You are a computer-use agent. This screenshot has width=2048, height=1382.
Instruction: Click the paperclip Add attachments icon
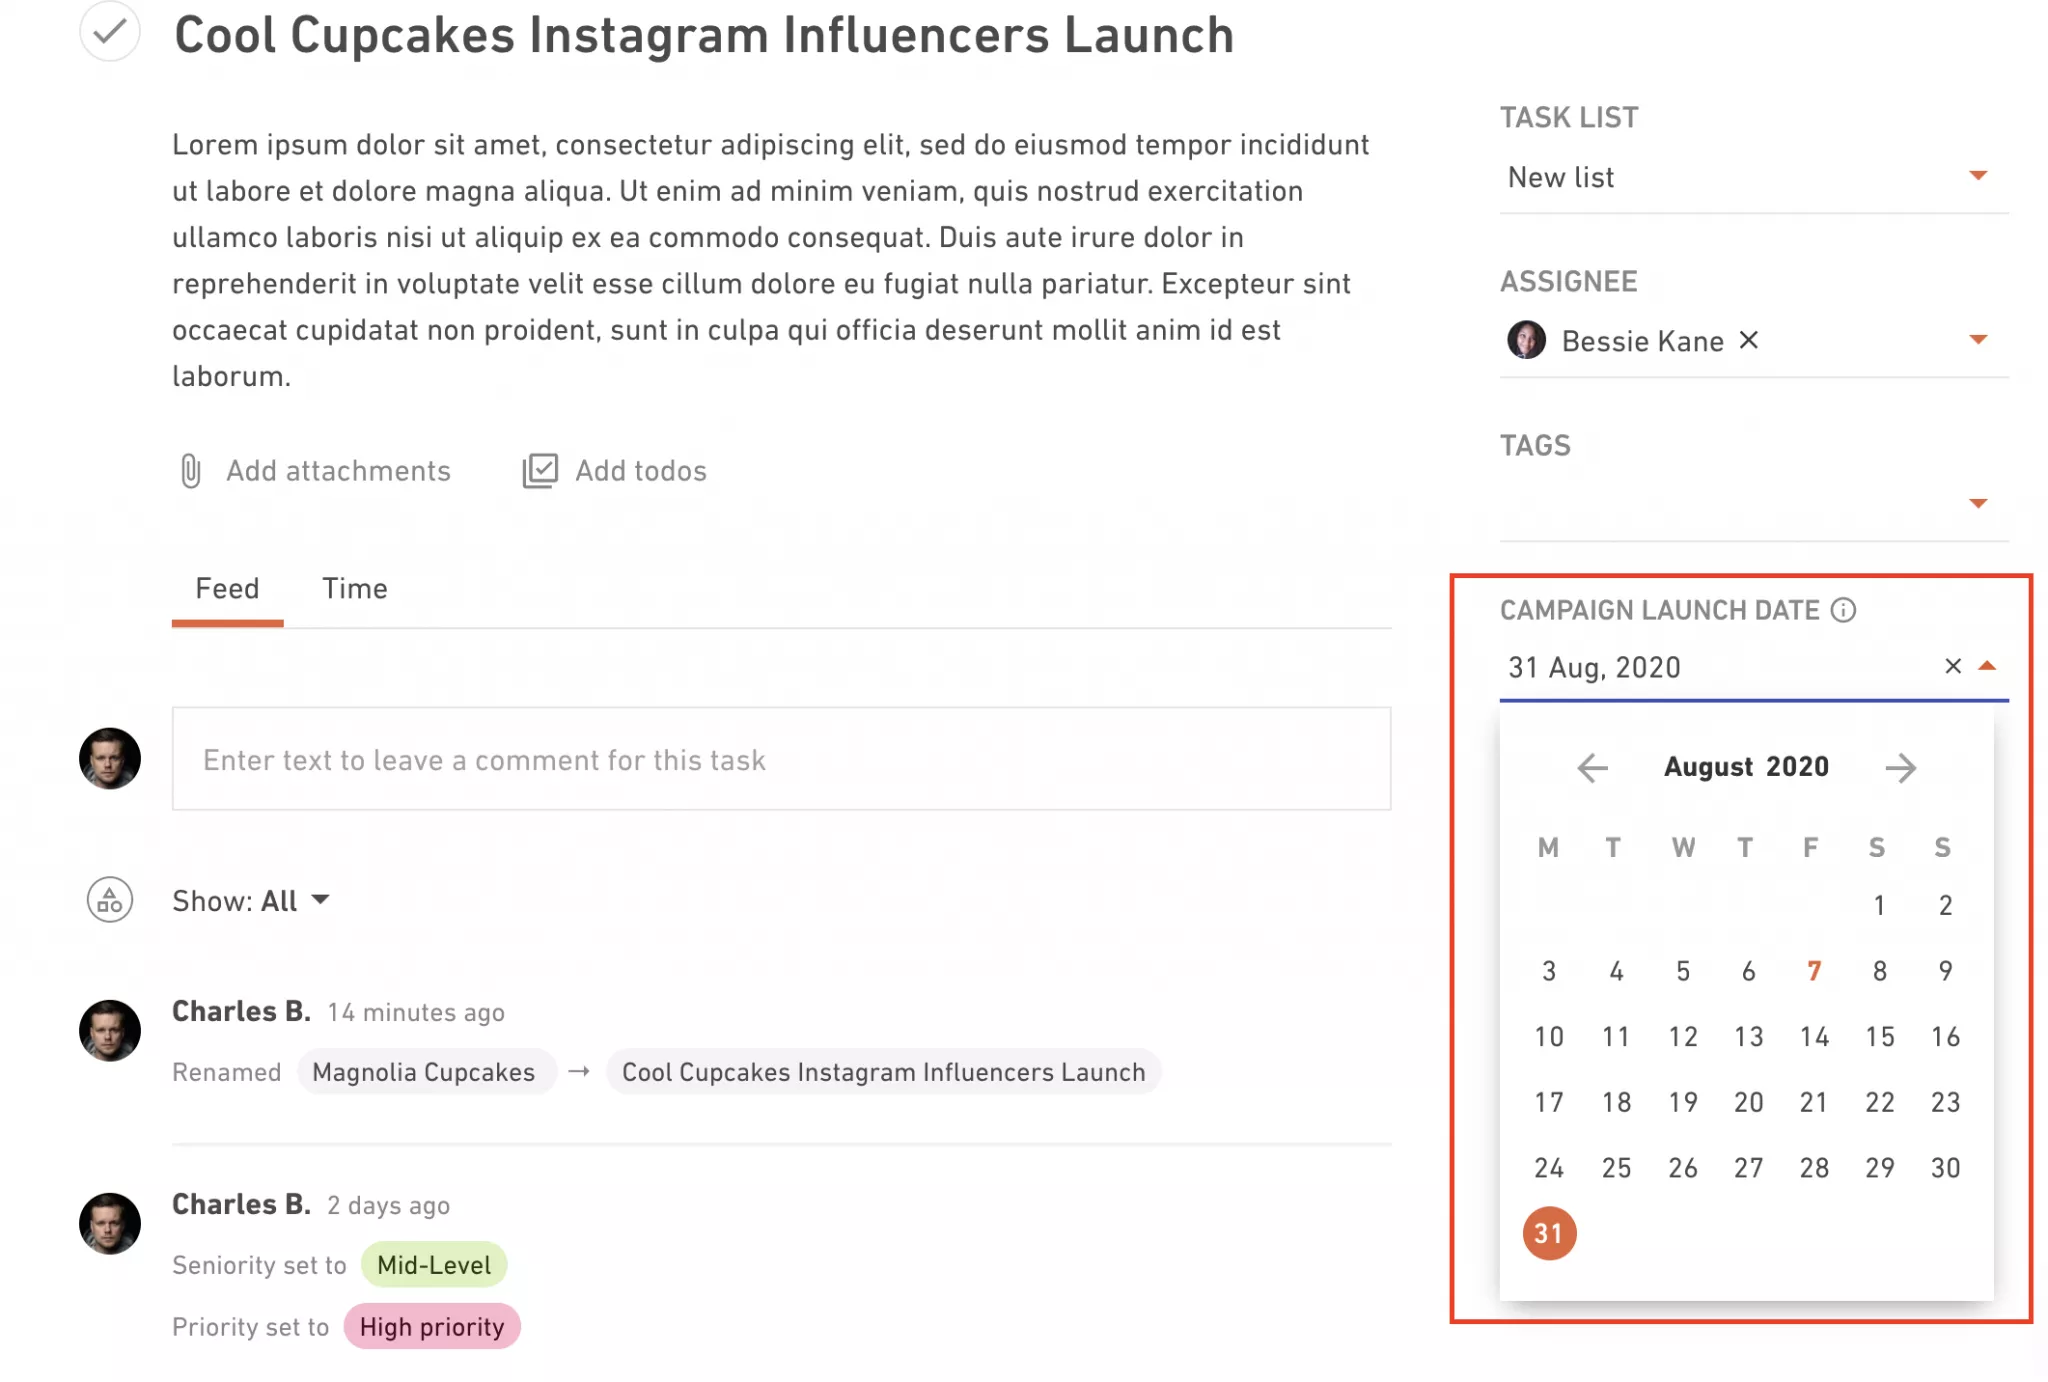coord(190,470)
